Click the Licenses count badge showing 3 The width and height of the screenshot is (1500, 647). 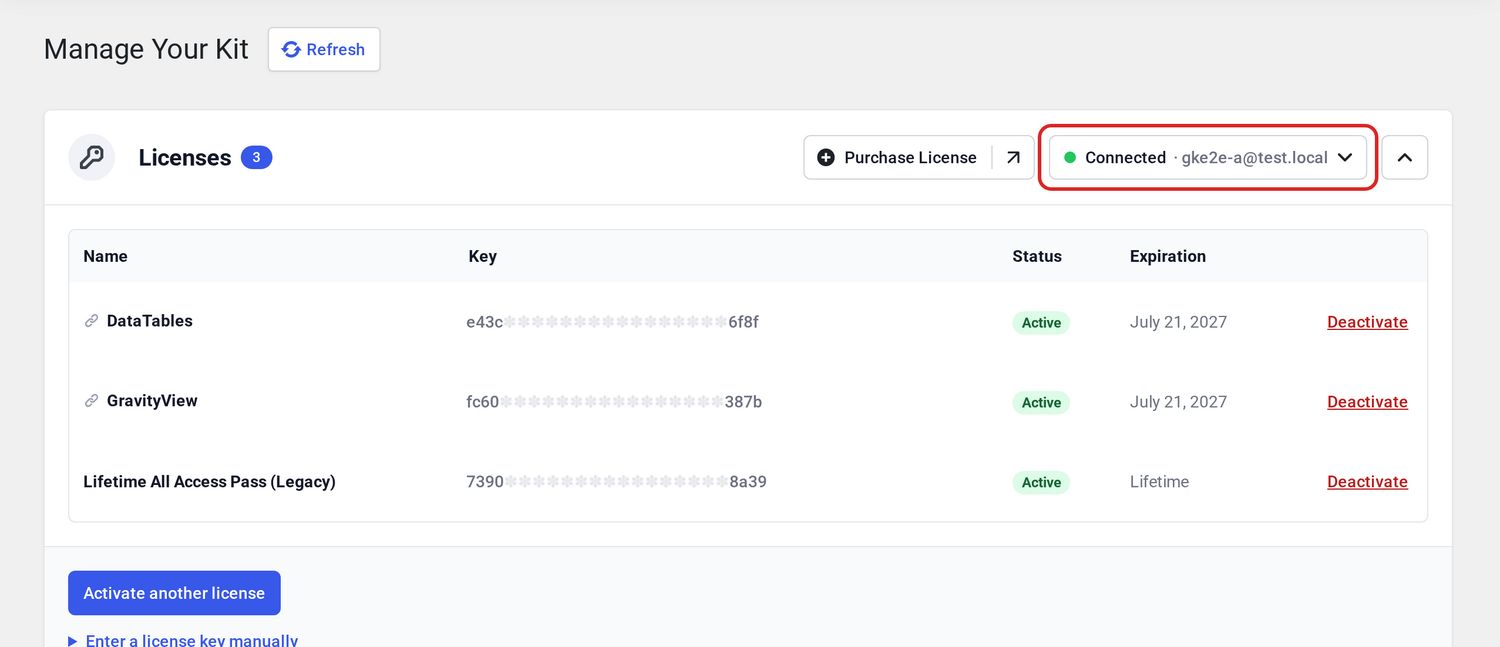pyautogui.click(x=256, y=157)
